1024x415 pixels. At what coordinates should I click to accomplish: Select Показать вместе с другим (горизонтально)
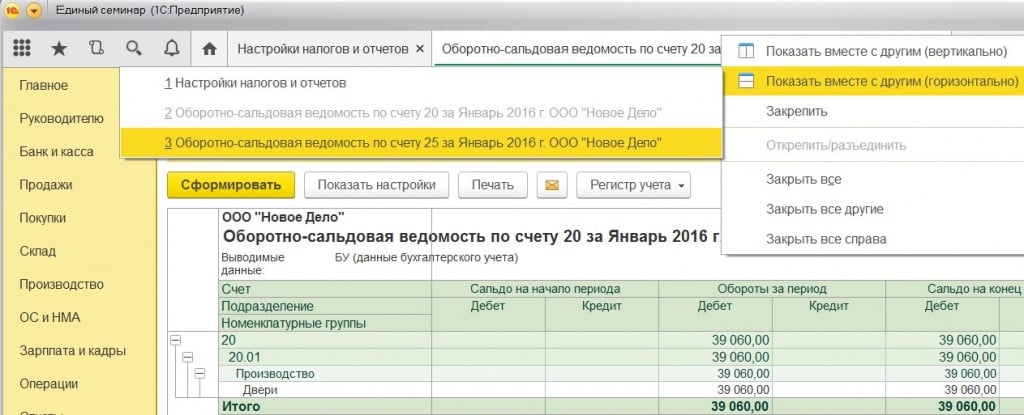pos(878,81)
